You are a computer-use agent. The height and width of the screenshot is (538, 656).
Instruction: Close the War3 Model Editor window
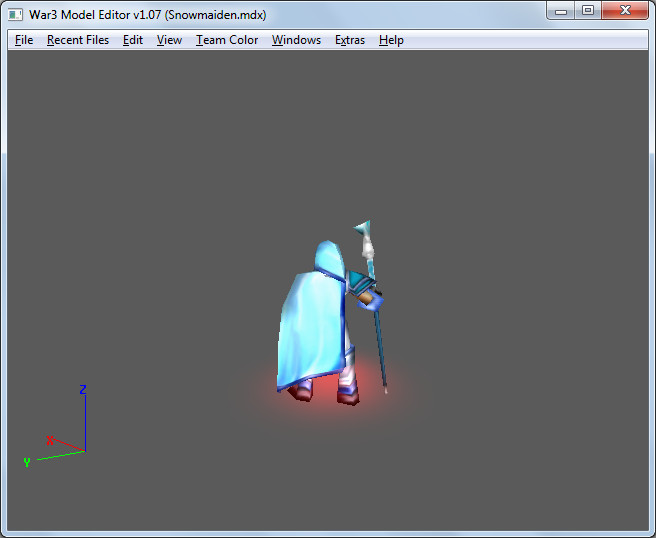[625, 11]
